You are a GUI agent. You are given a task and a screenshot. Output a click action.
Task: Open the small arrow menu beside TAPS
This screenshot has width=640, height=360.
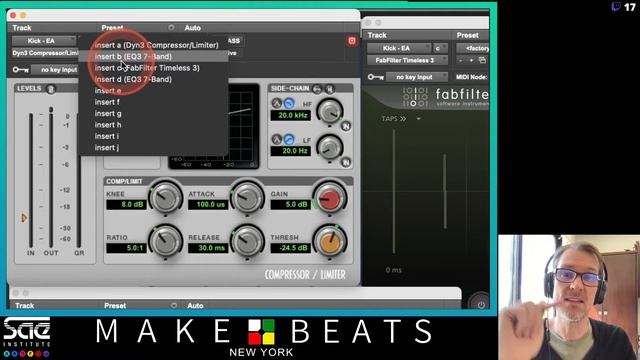[418, 119]
